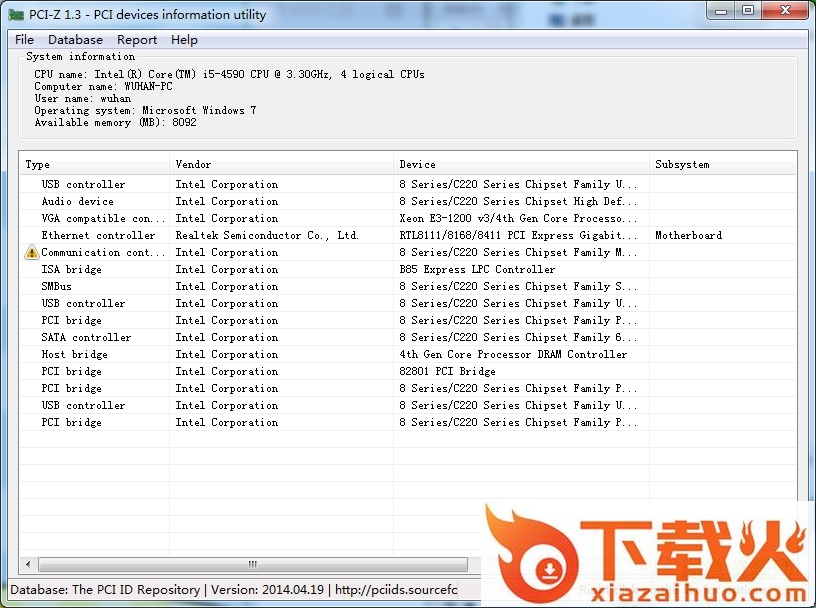Screen dimensions: 816x608
Task: Select the SATA controller row
Action: click(408, 337)
